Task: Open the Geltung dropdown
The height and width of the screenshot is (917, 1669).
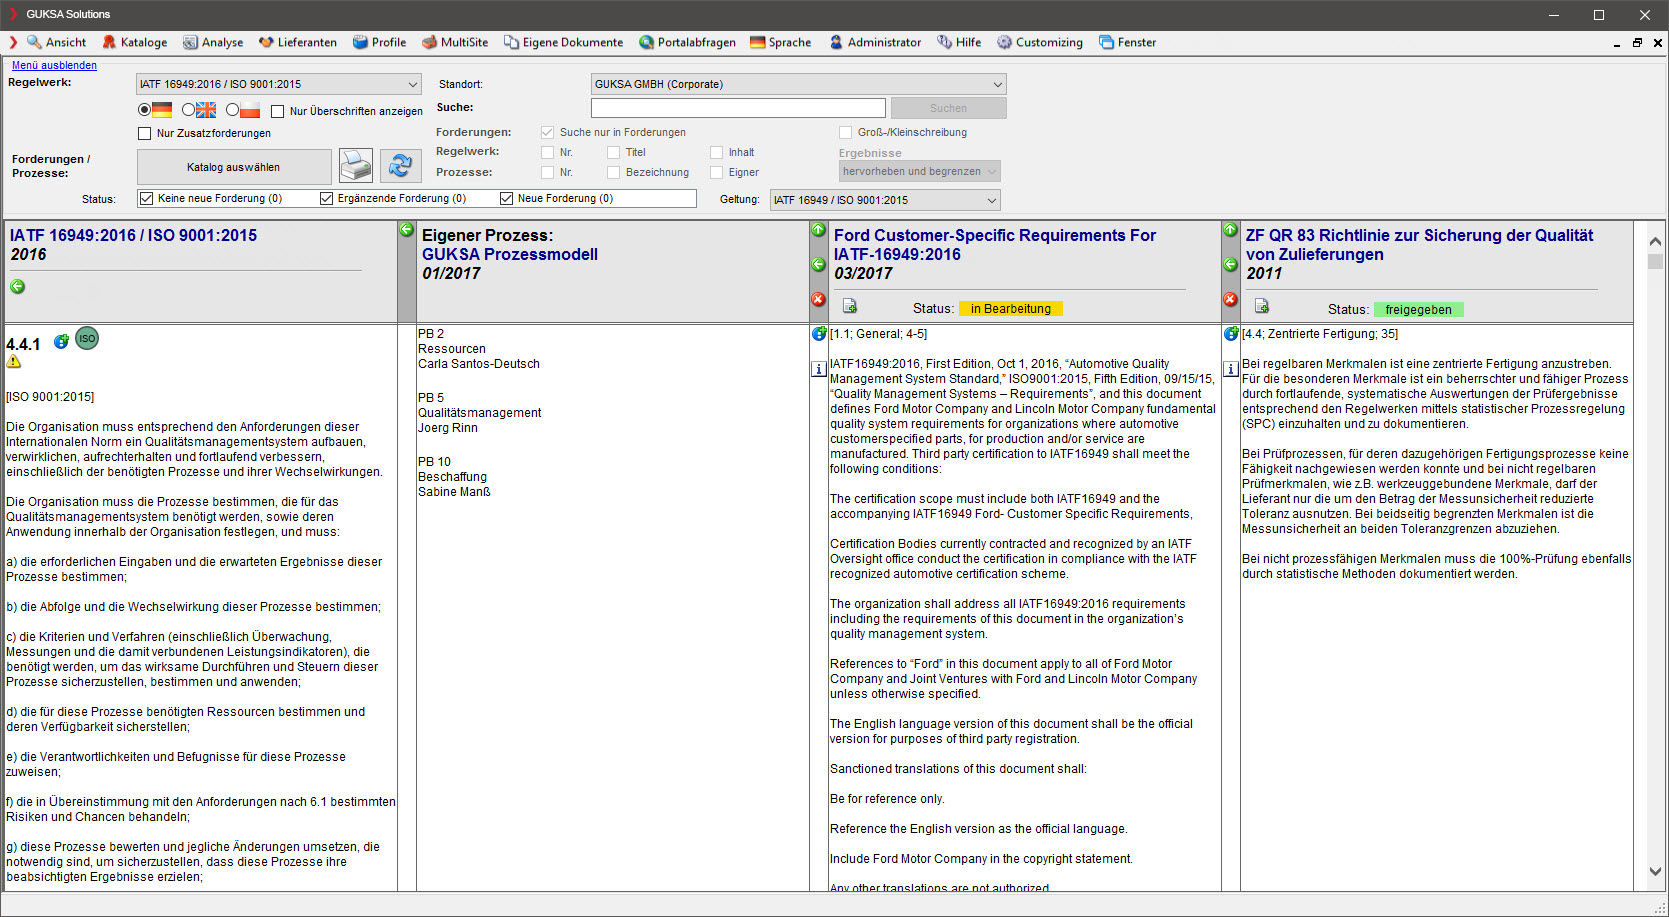Action: (885, 200)
